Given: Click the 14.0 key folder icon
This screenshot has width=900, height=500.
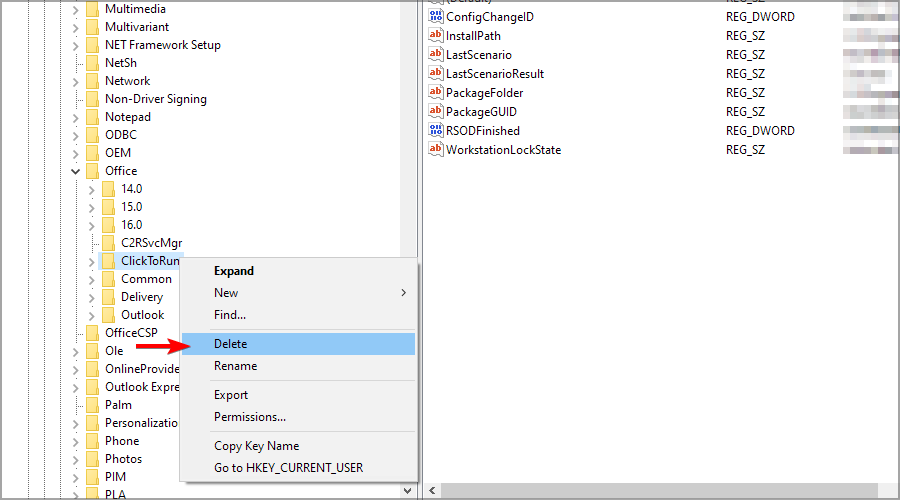Looking at the screenshot, I should coord(108,189).
